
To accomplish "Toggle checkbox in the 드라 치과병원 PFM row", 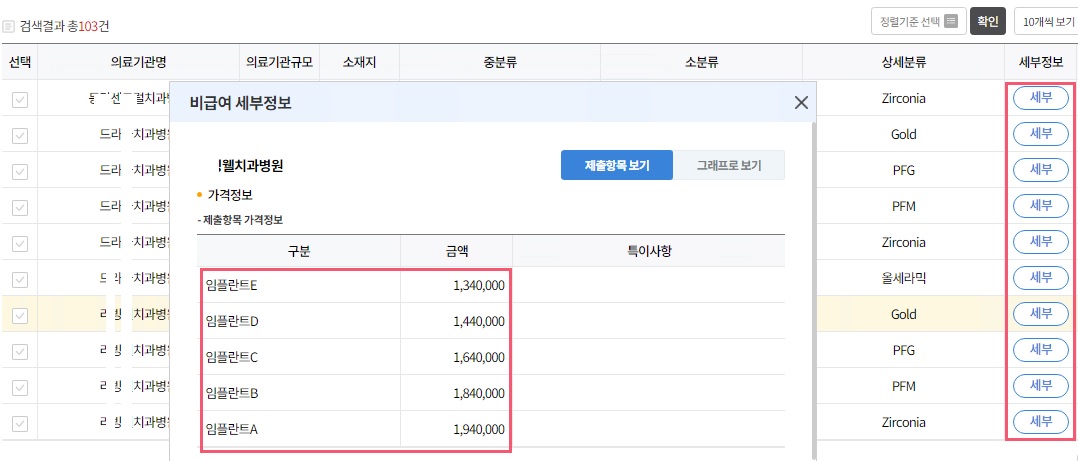I will [x=20, y=207].
